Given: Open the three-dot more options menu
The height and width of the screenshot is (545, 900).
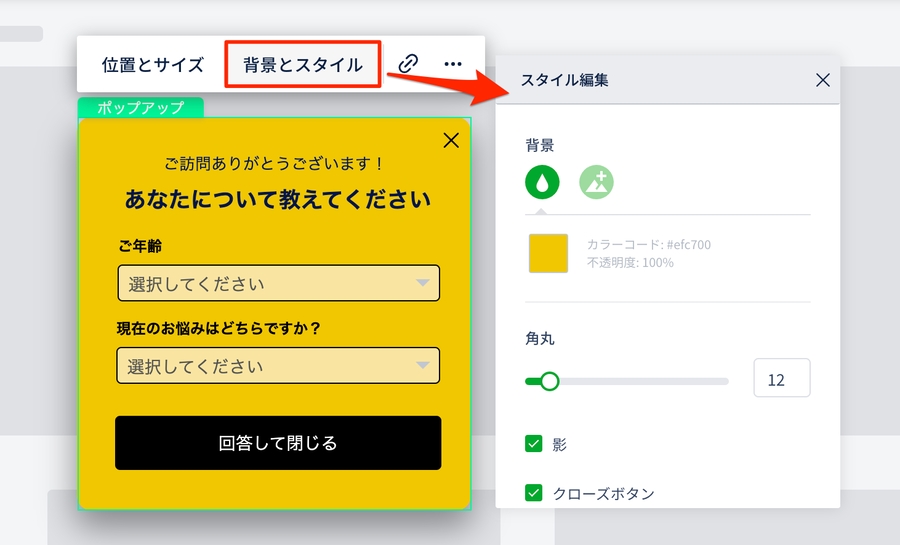Looking at the screenshot, I should coord(453,64).
